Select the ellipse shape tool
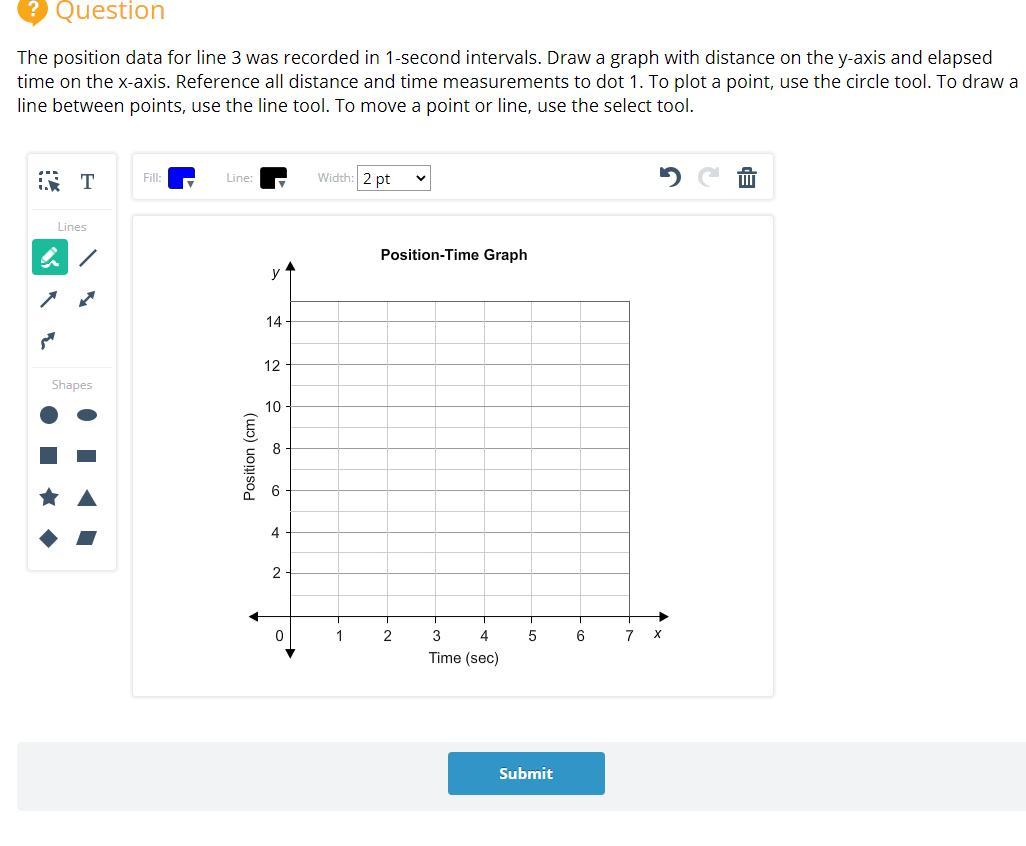Image resolution: width=1026 pixels, height=846 pixels. point(88,414)
